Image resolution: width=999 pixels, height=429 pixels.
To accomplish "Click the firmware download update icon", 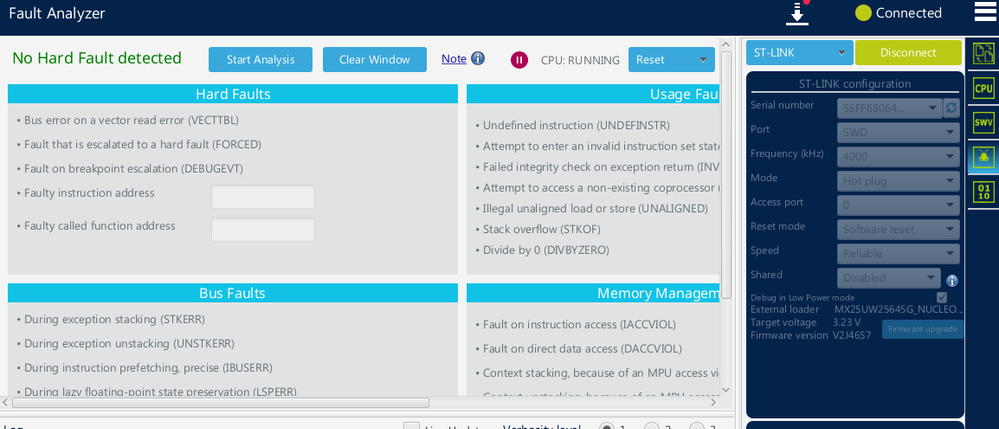I will [797, 13].
